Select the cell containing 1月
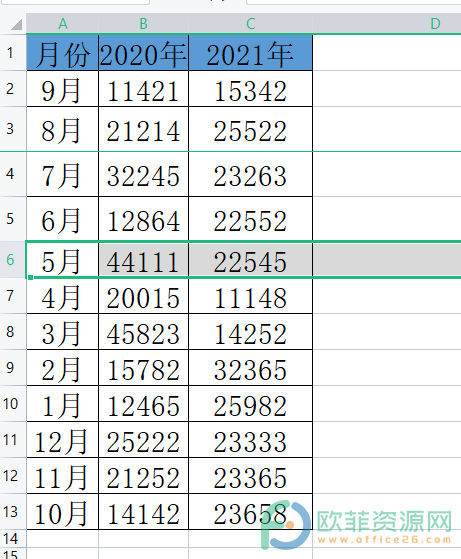Screen dimensions: 461x559 (62, 404)
